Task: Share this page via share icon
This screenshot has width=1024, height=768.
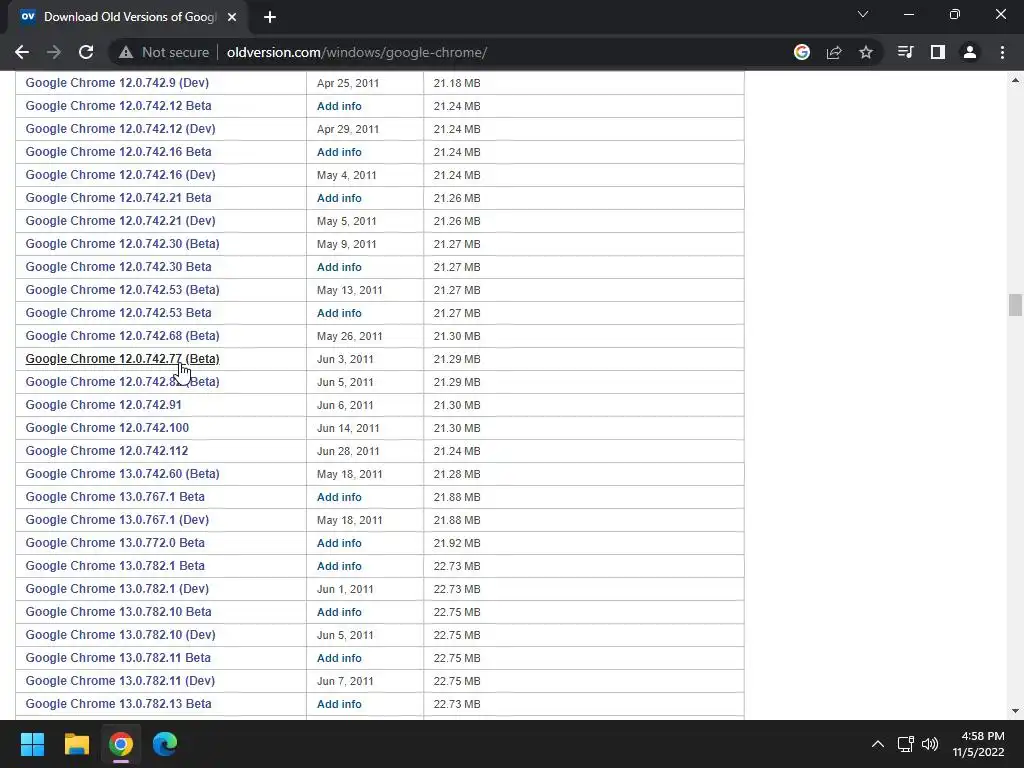Action: [834, 52]
